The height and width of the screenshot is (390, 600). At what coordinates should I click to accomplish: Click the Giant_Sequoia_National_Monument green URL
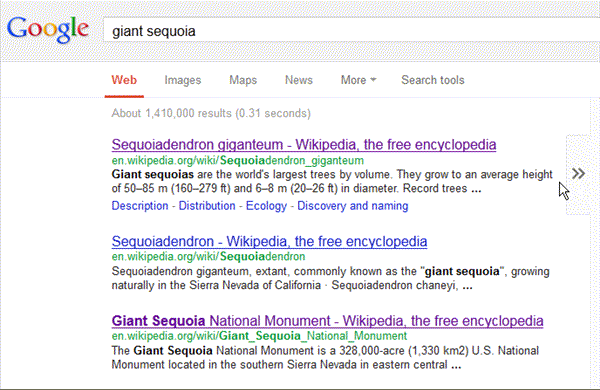259,336
